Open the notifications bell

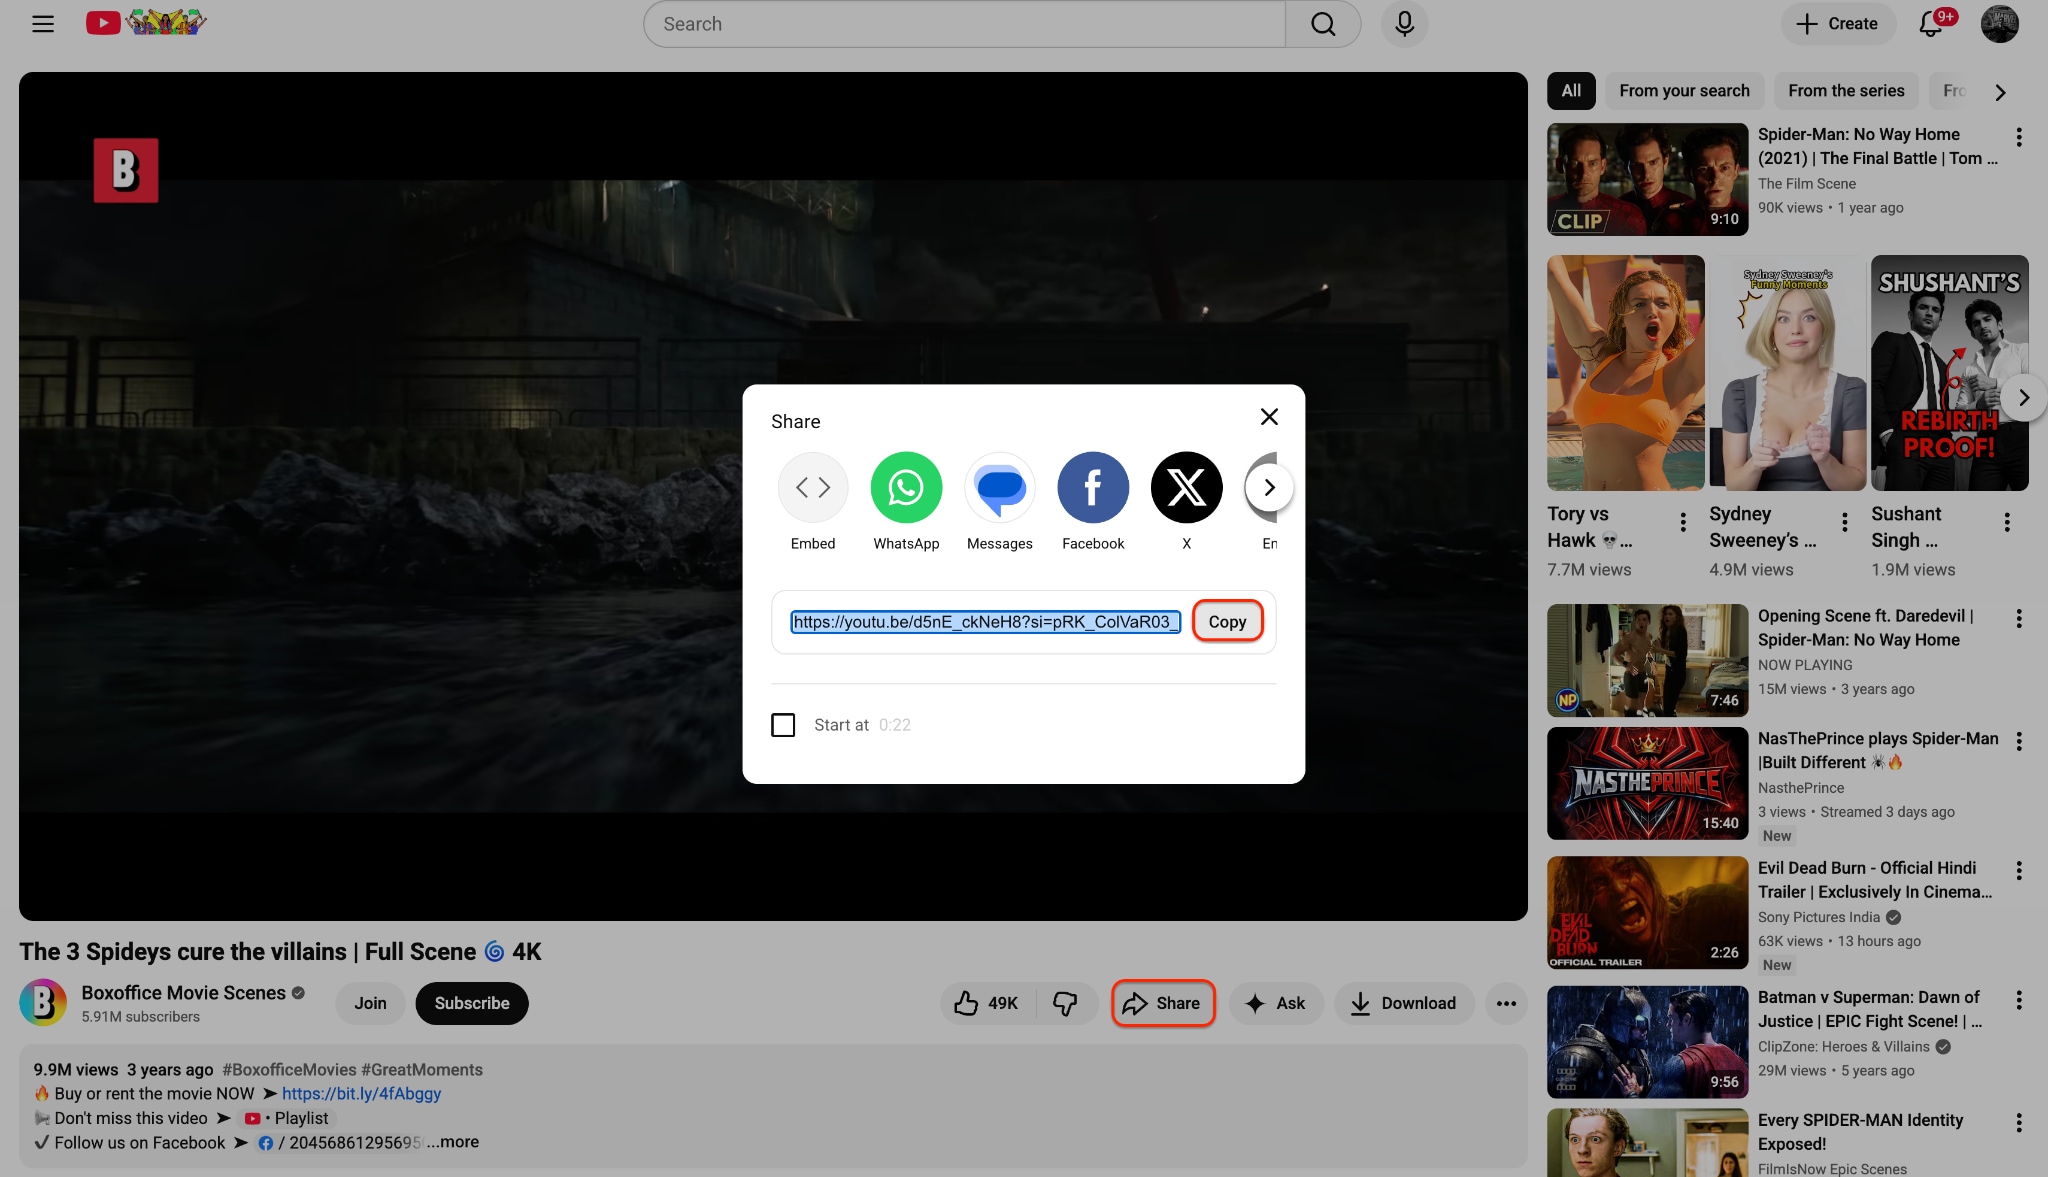1931,24
